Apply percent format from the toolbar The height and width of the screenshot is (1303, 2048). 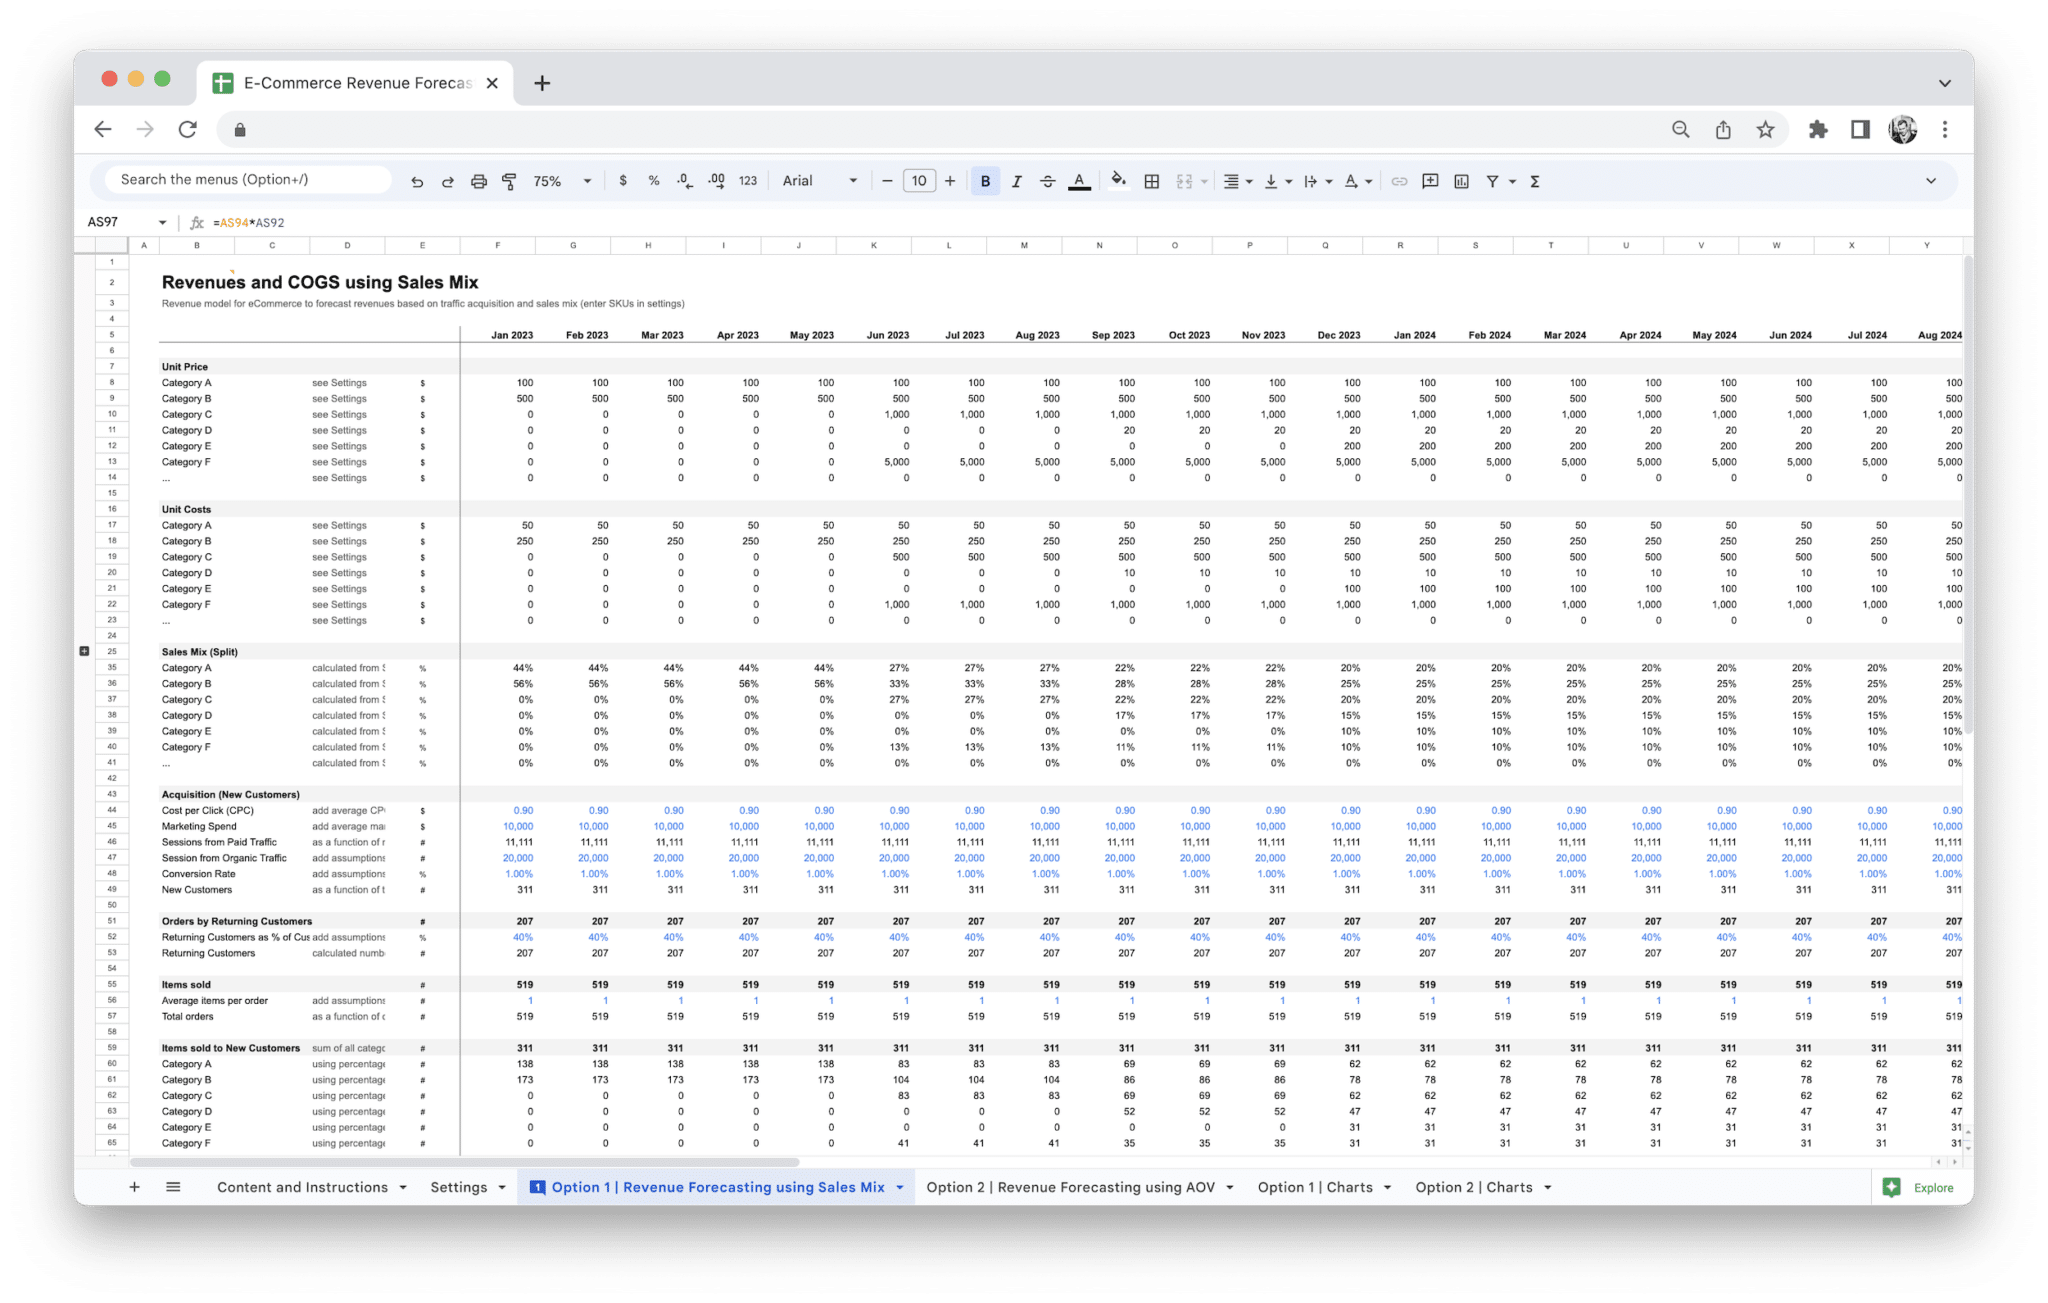654,181
